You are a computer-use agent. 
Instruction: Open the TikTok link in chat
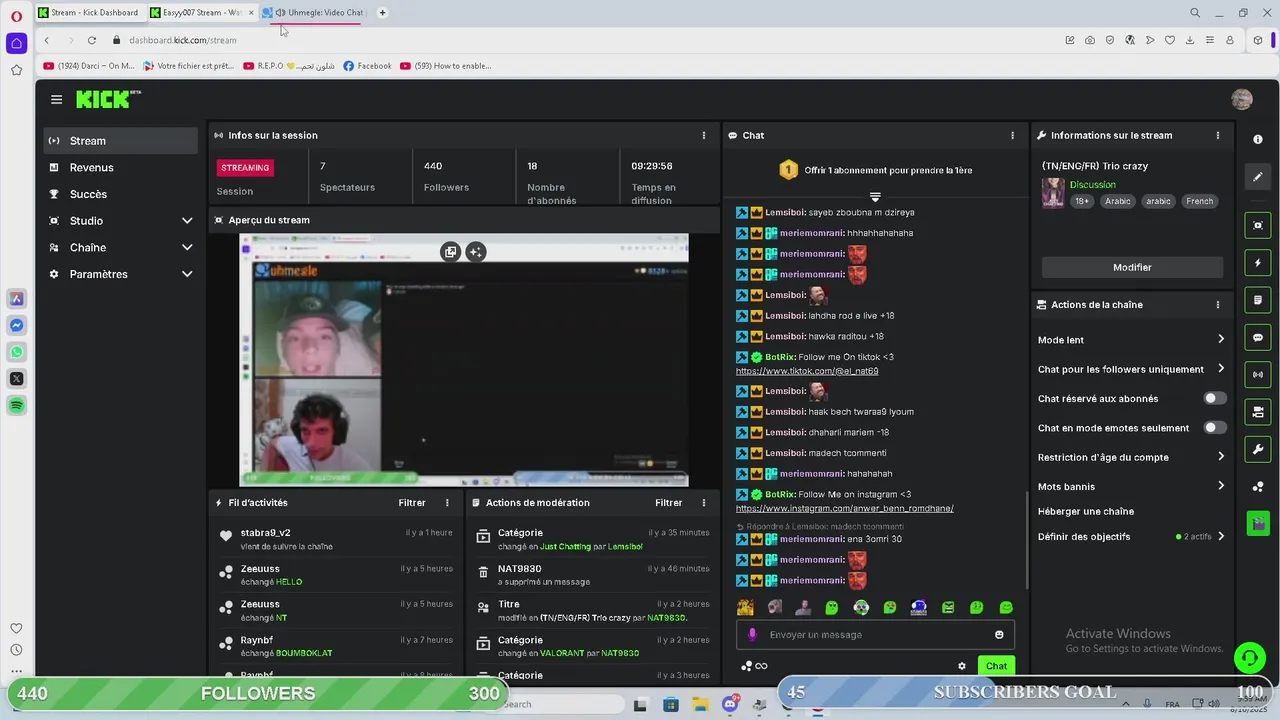click(806, 371)
